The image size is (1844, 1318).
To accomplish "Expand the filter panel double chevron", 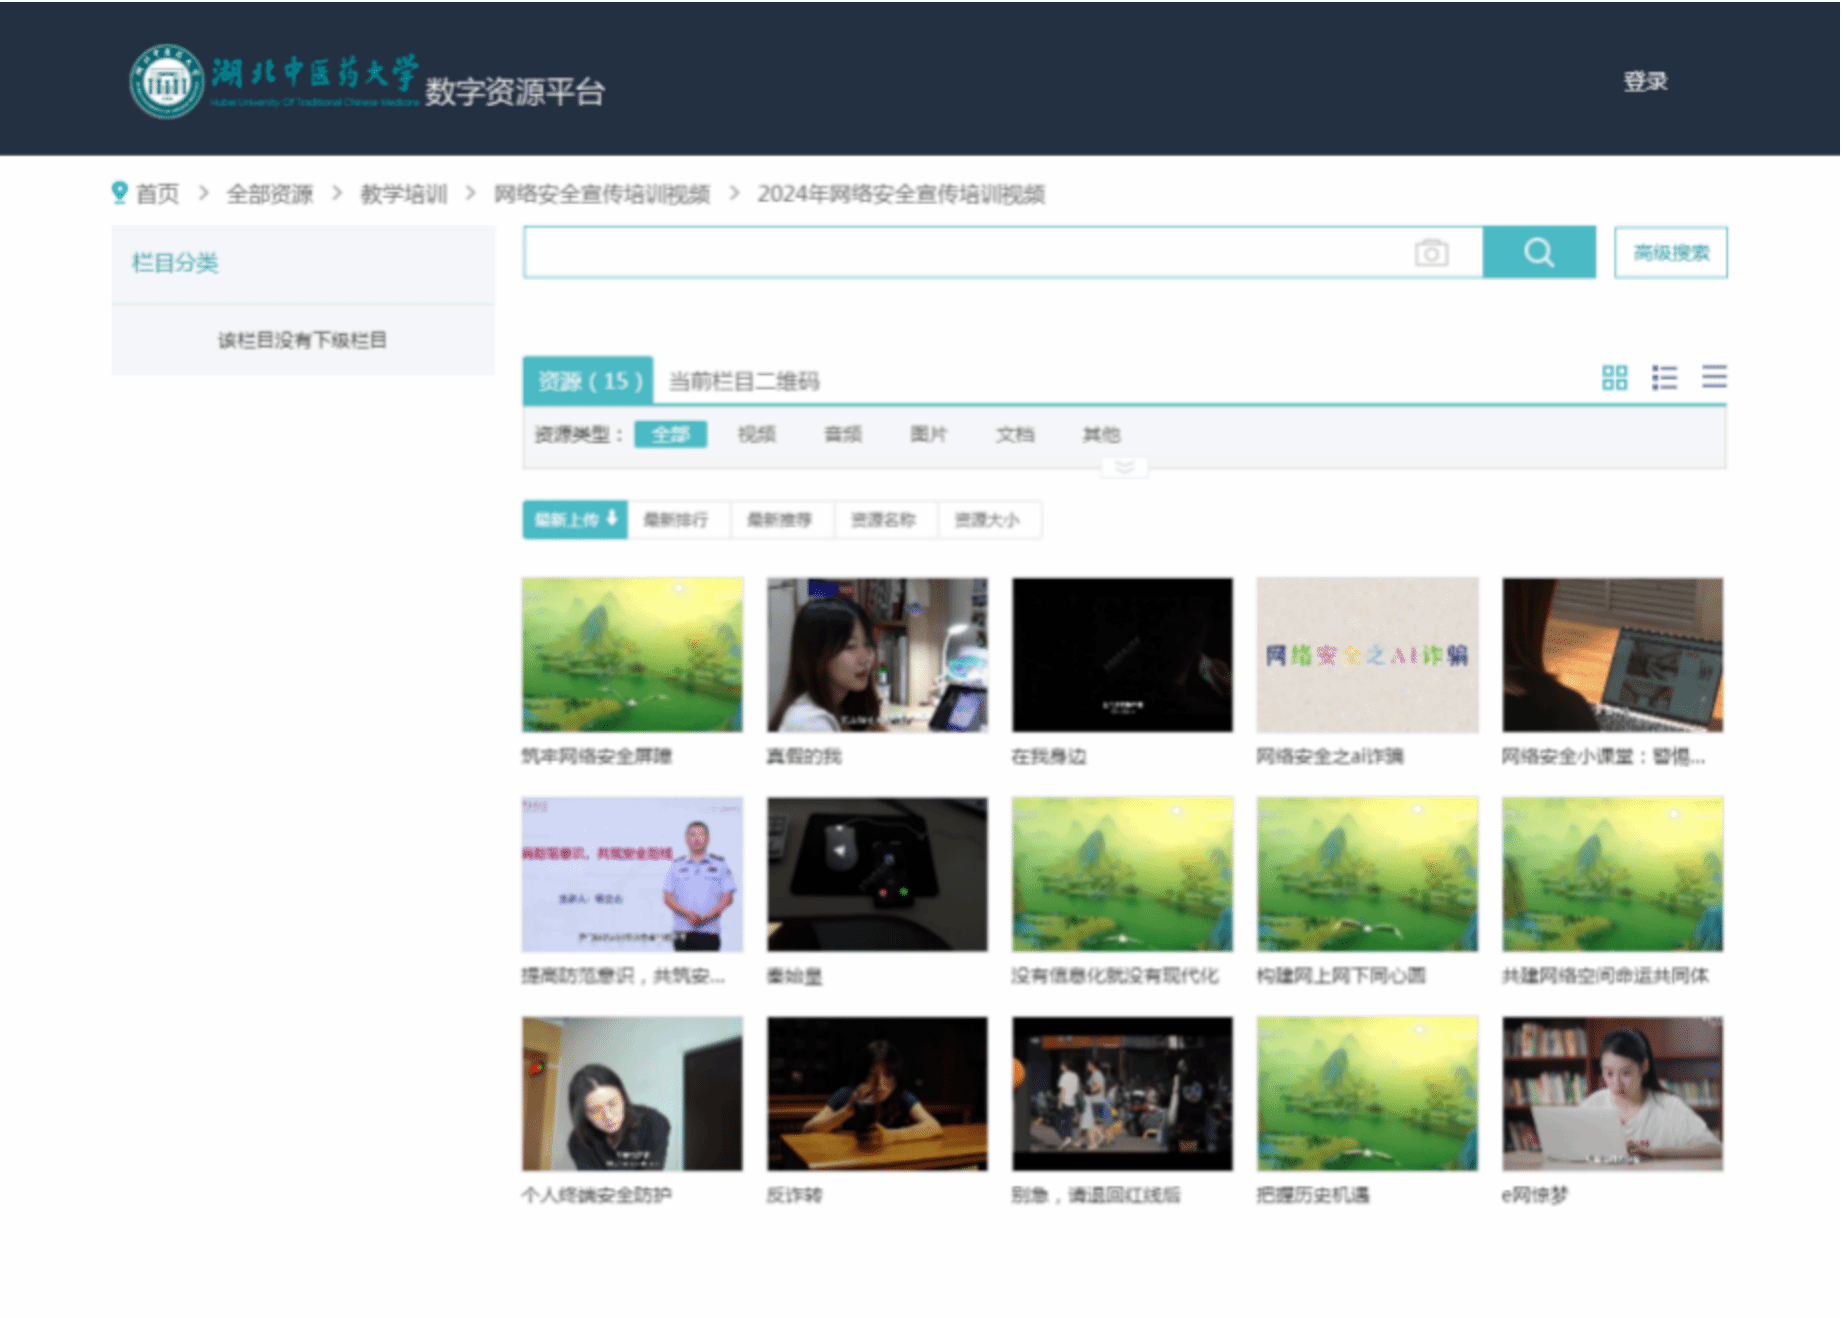I will pos(1124,467).
